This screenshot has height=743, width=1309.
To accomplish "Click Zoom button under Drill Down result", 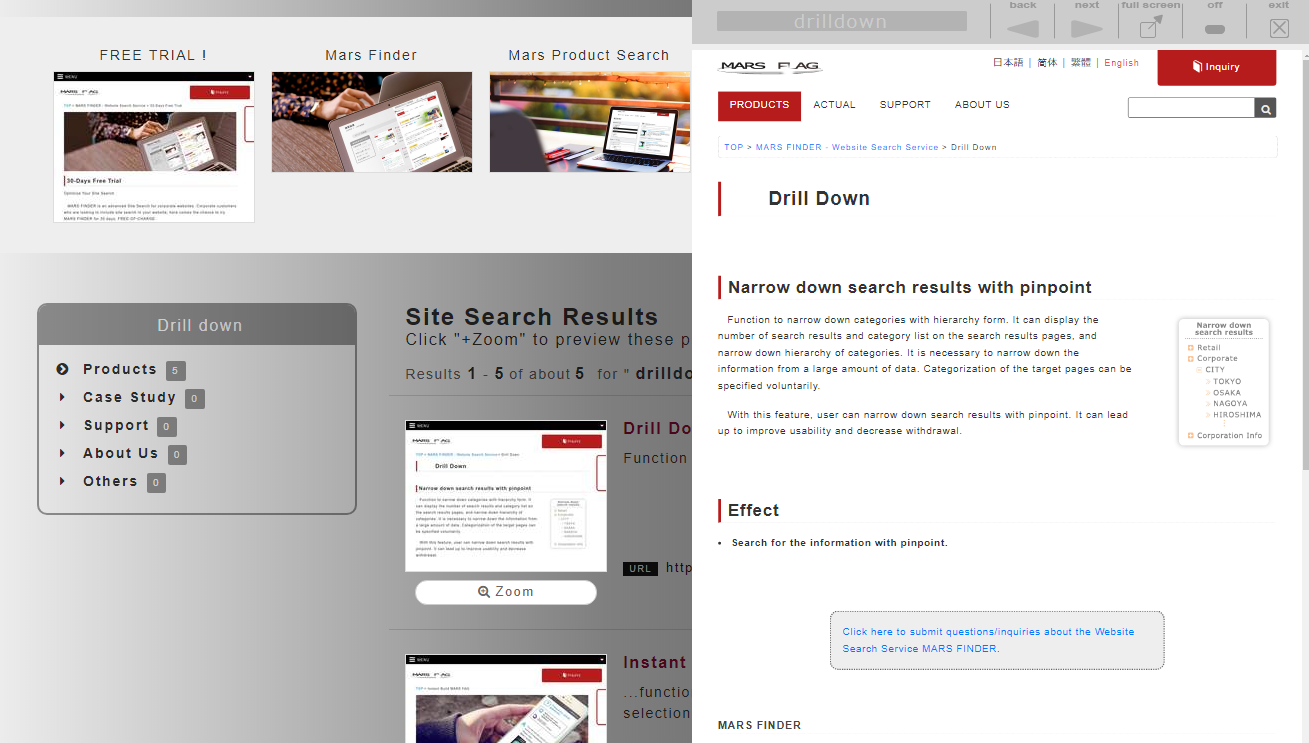I will tap(506, 592).
